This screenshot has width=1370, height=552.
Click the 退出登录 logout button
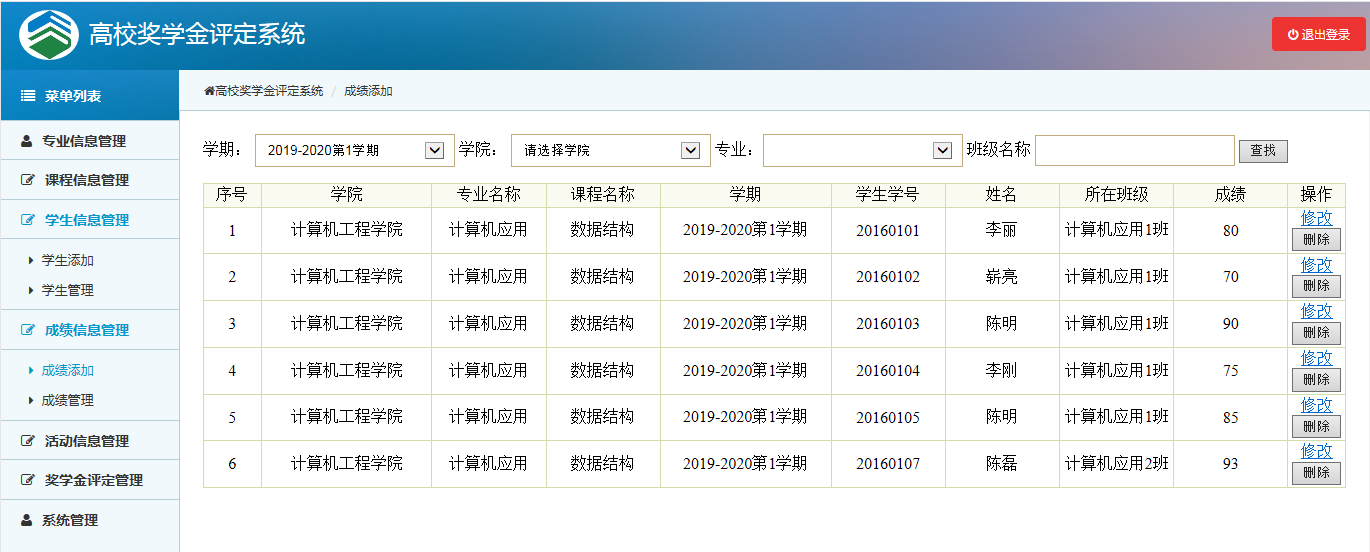click(x=1318, y=34)
